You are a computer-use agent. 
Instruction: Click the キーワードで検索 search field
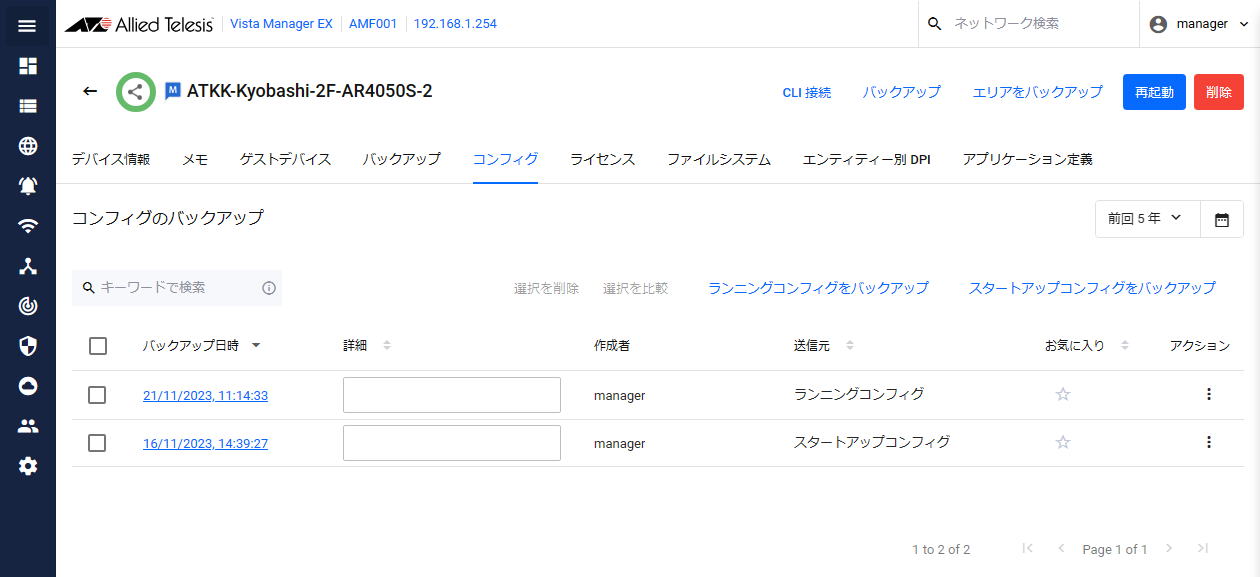coord(177,288)
